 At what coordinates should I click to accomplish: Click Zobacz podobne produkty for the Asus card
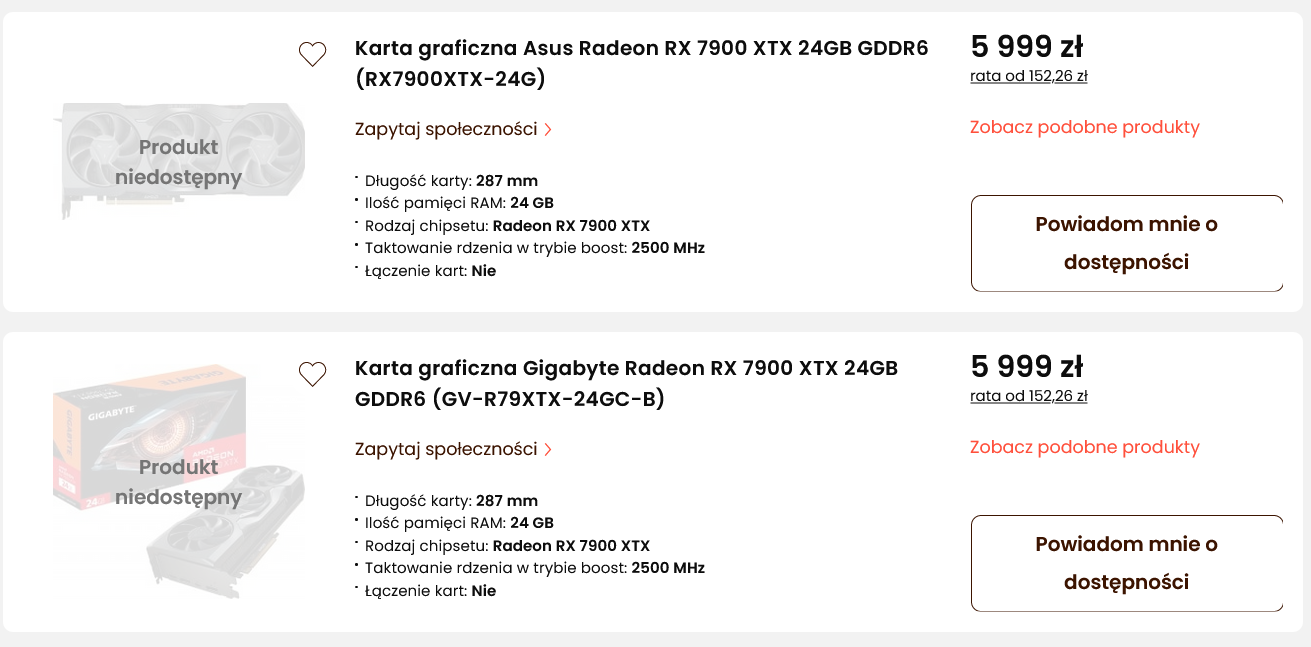1084,127
